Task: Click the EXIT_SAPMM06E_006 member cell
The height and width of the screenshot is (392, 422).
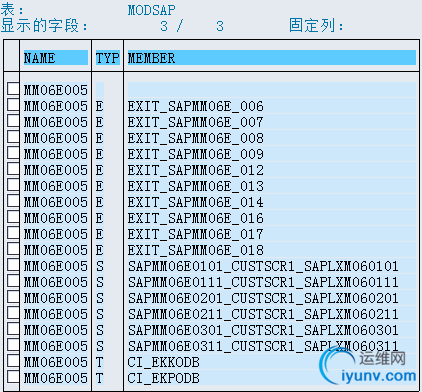Action: click(272, 106)
